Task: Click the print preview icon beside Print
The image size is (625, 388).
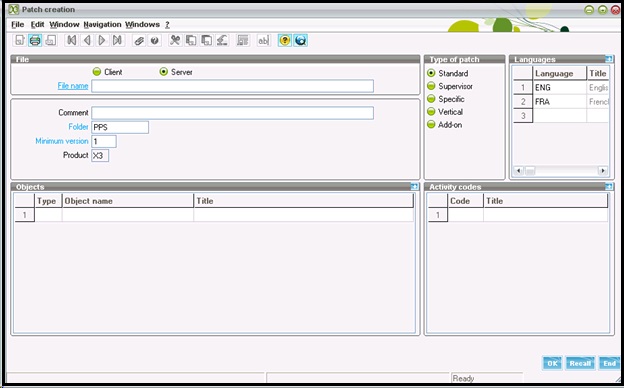Action: (51, 40)
